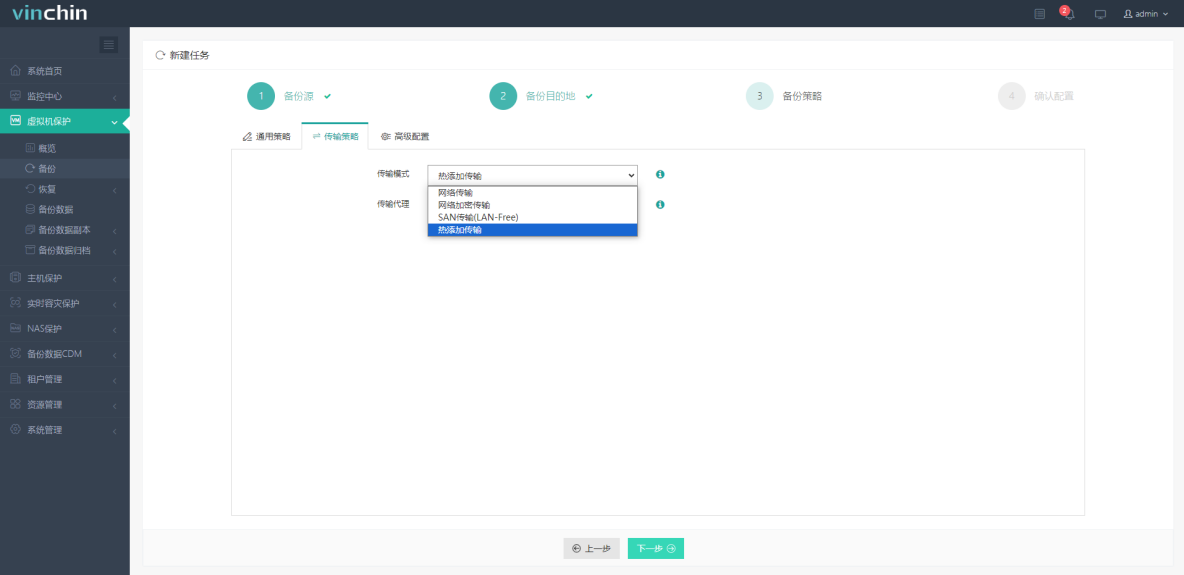This screenshot has height=575, width=1184.
Task: Click step 4 确认配置 circle
Action: tap(1012, 96)
